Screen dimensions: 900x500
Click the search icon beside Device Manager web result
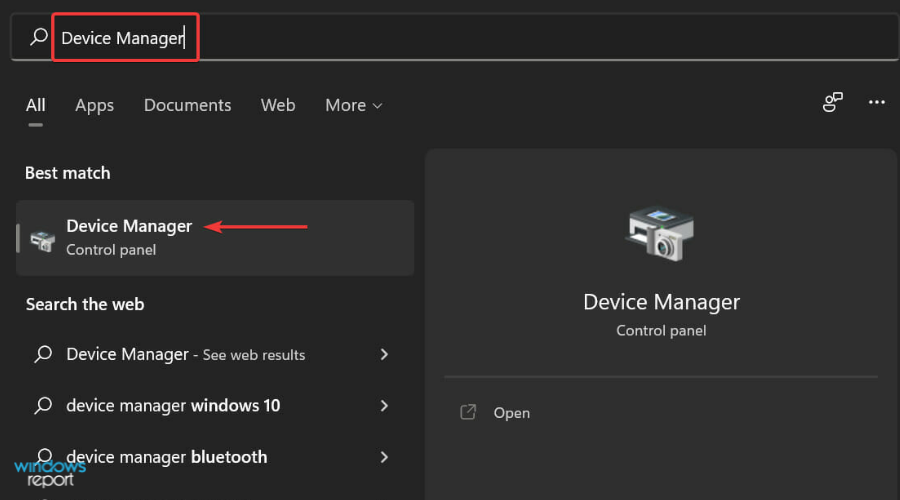pos(43,354)
